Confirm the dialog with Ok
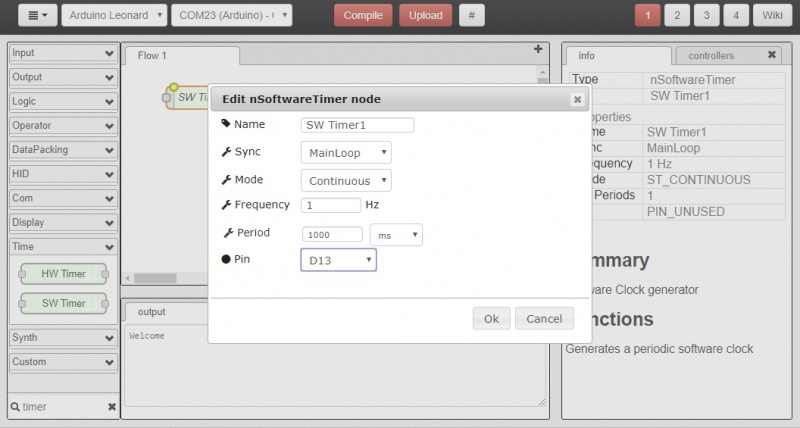Screen dimensions: 800x428 tap(491, 319)
